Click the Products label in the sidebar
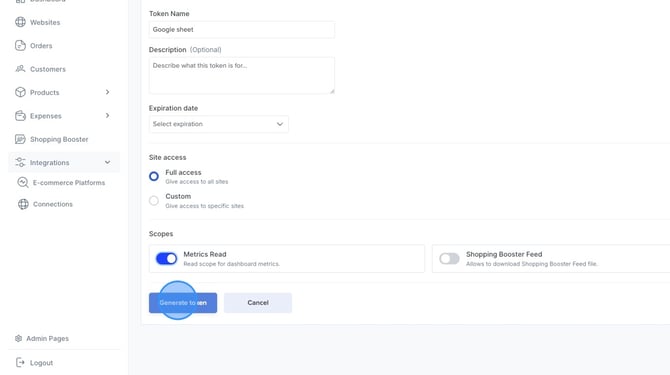 tap(44, 93)
